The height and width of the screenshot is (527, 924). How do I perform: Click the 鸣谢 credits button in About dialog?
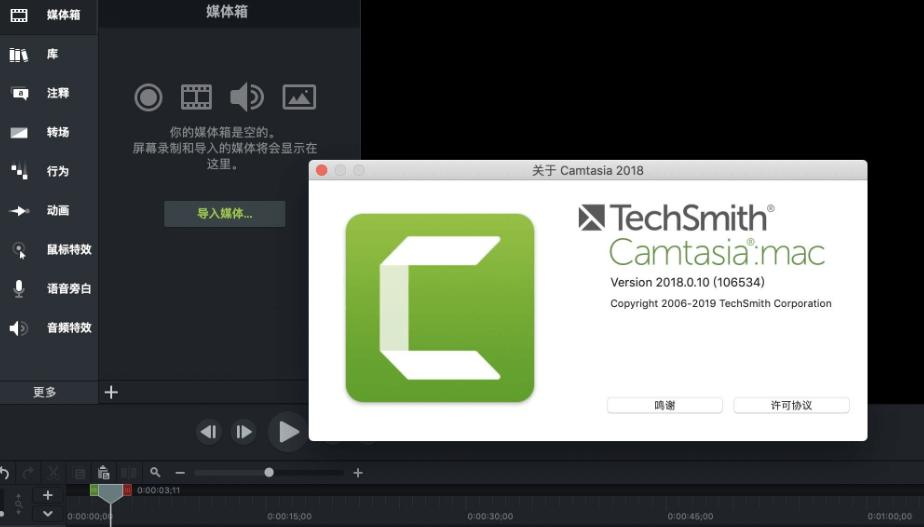pyautogui.click(x=665, y=405)
